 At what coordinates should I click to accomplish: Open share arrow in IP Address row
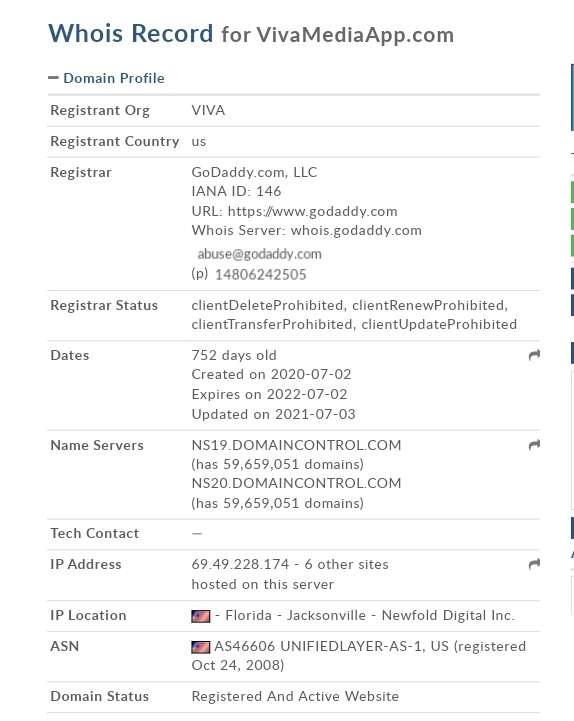[x=534, y=564]
